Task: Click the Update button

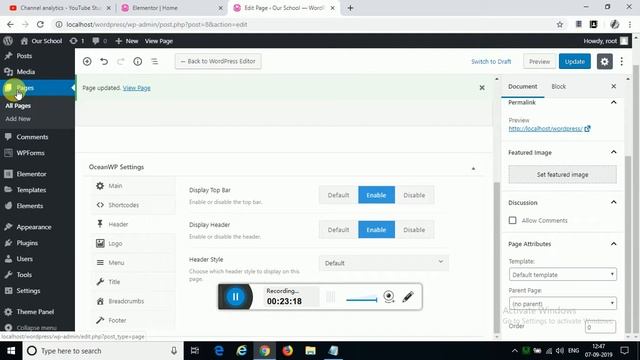Action: 575,62
